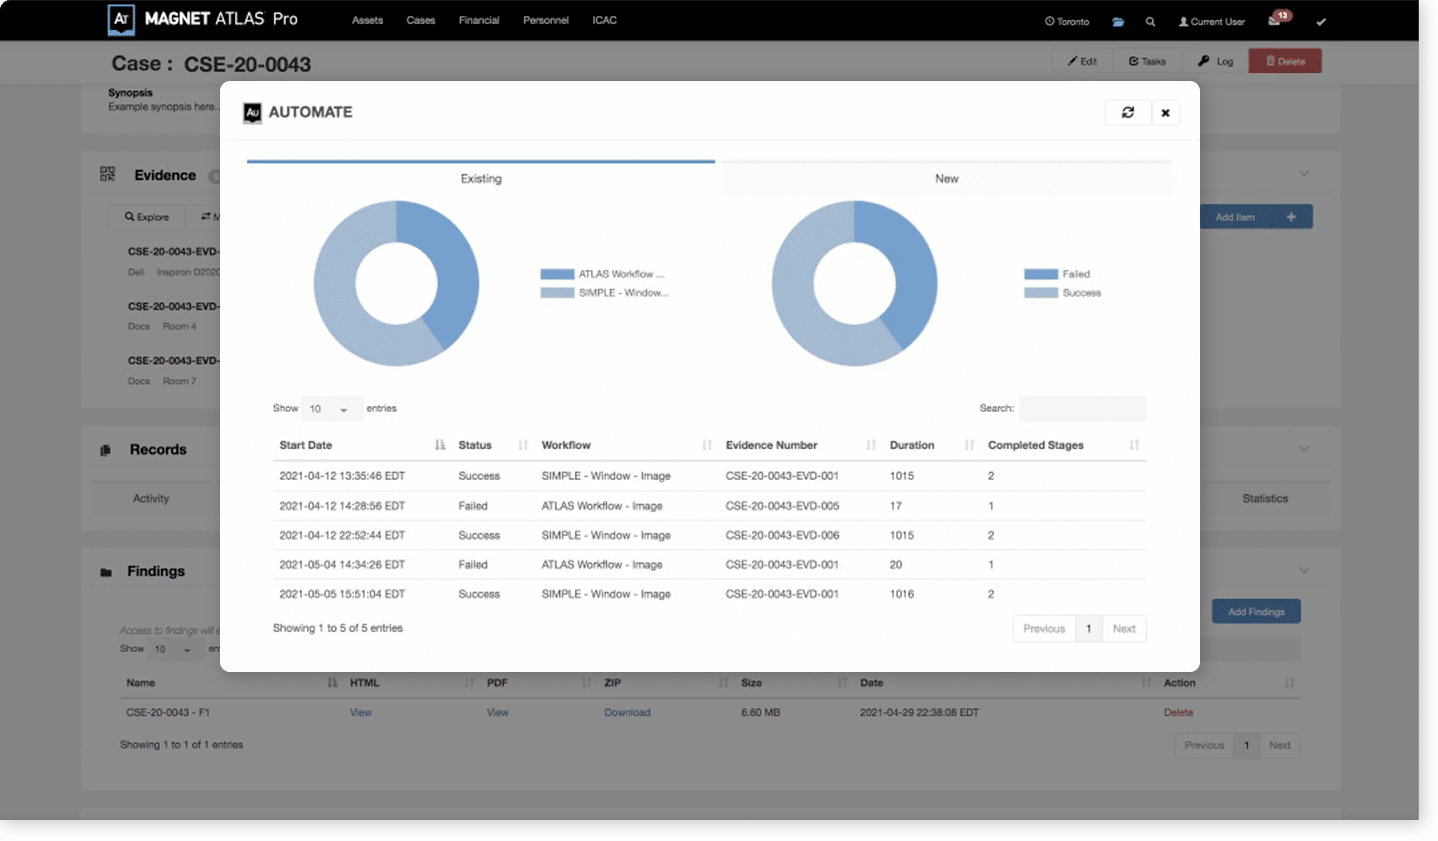Switch to the Existing tab

481,178
